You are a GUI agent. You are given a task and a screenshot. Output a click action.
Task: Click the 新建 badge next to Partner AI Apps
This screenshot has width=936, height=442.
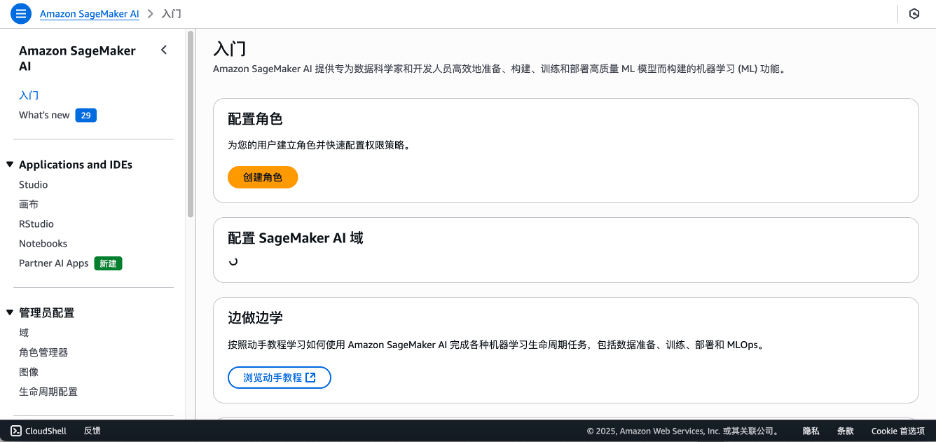click(x=108, y=263)
